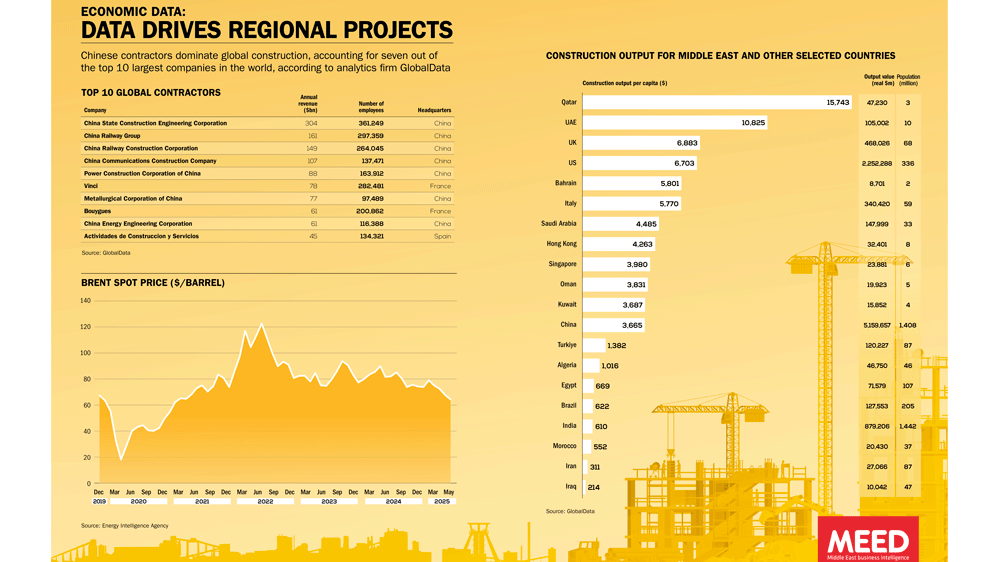
Task: Click Iraq's 214 per capita value
Action: pyautogui.click(x=594, y=487)
